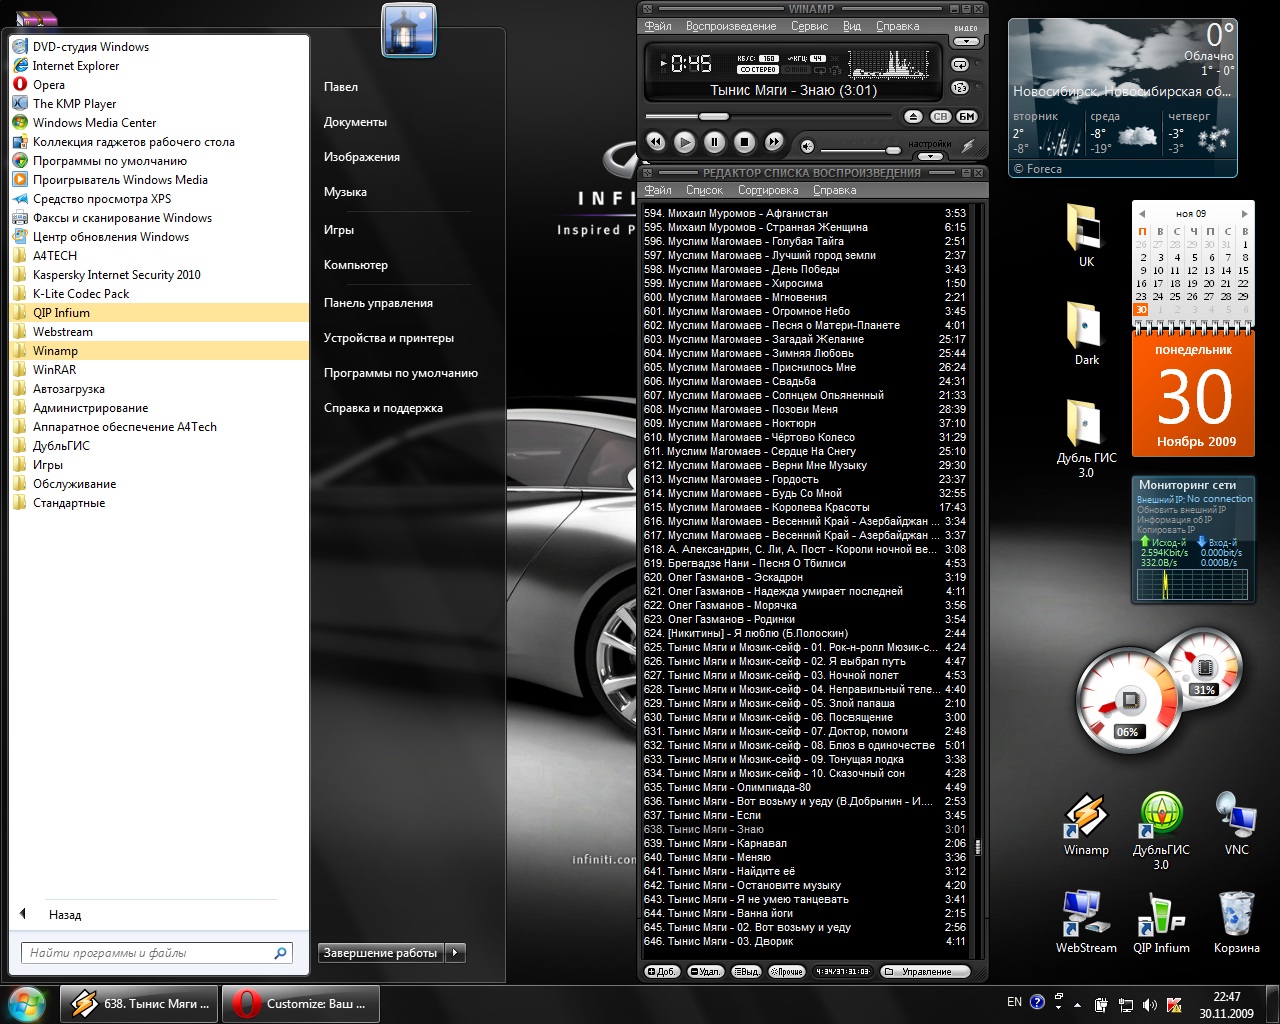Open QIP Infium desktop shortcut

pos(1161,922)
